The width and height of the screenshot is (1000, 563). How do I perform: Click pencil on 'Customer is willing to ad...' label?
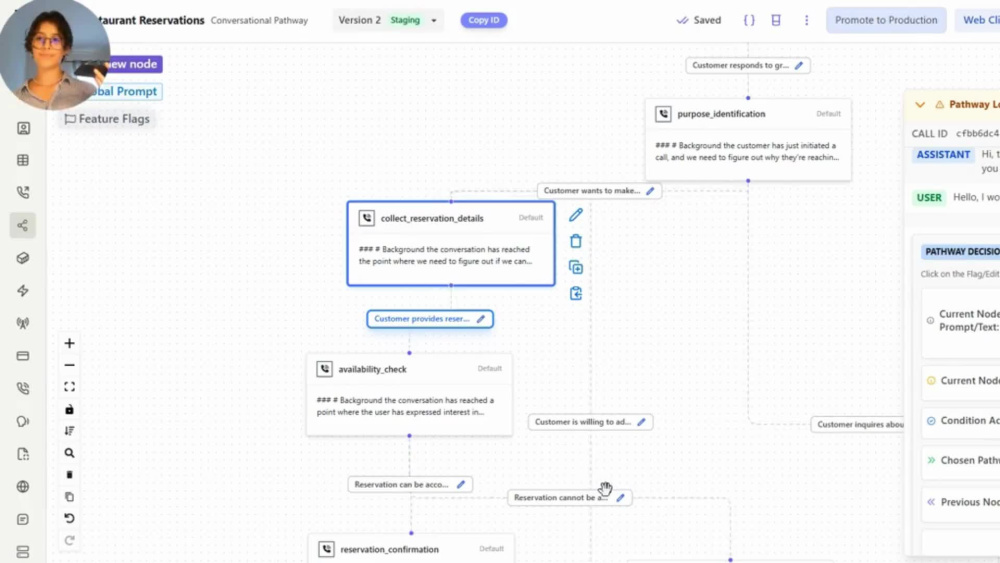(x=642, y=422)
